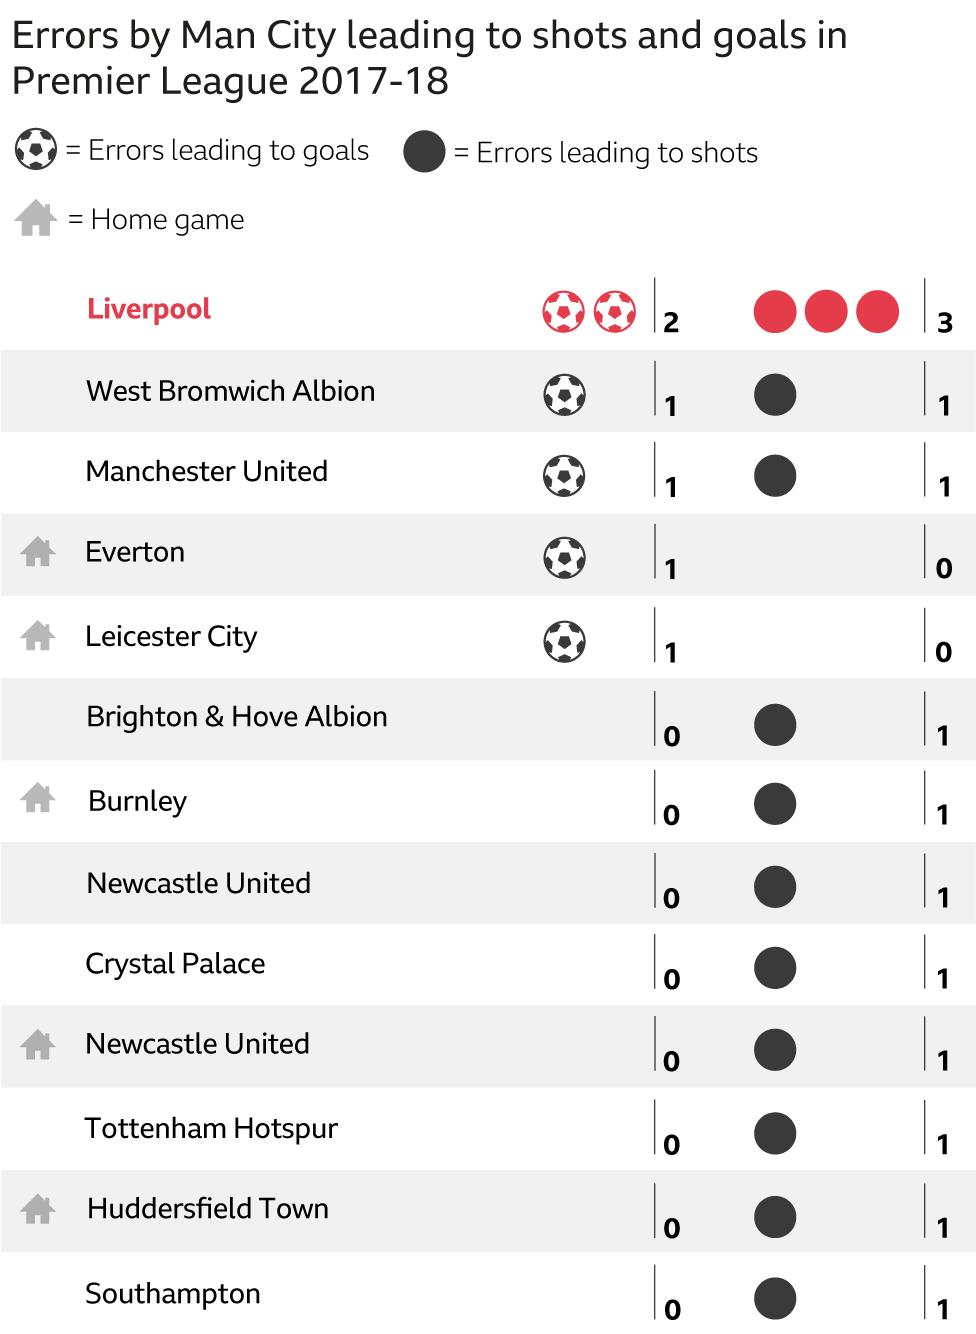Click the football icon in Manchester United row
This screenshot has width=976, height=1334.
coord(564,476)
